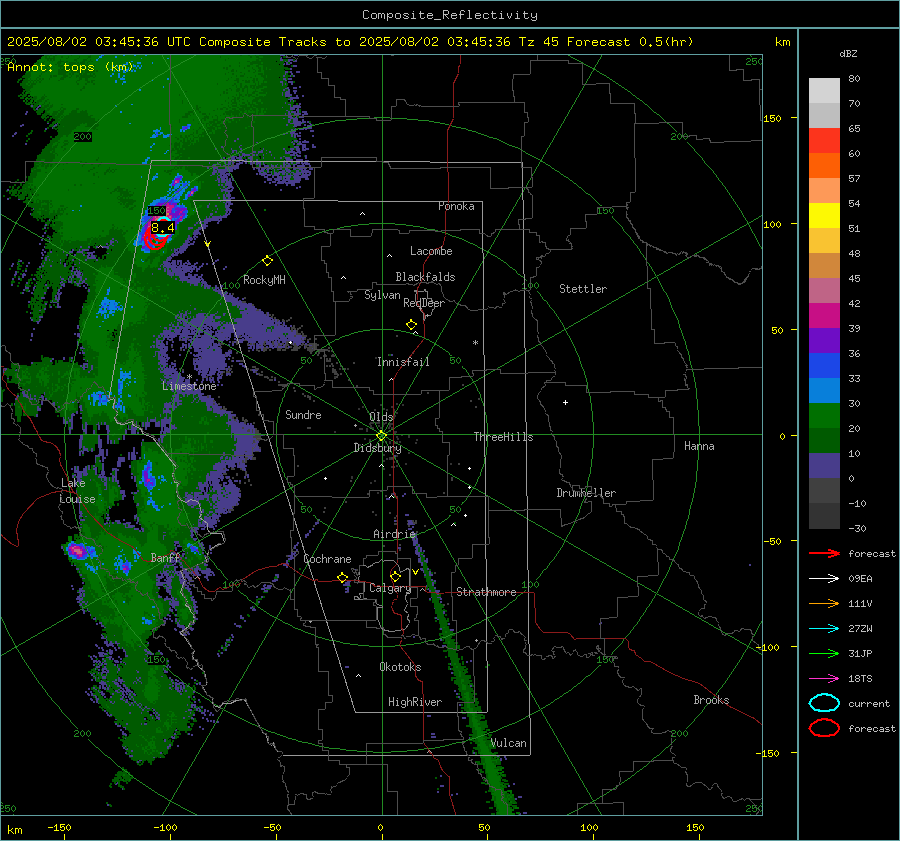The width and height of the screenshot is (900, 841).
Task: Click the Banff label on the map
Action: [x=165, y=557]
